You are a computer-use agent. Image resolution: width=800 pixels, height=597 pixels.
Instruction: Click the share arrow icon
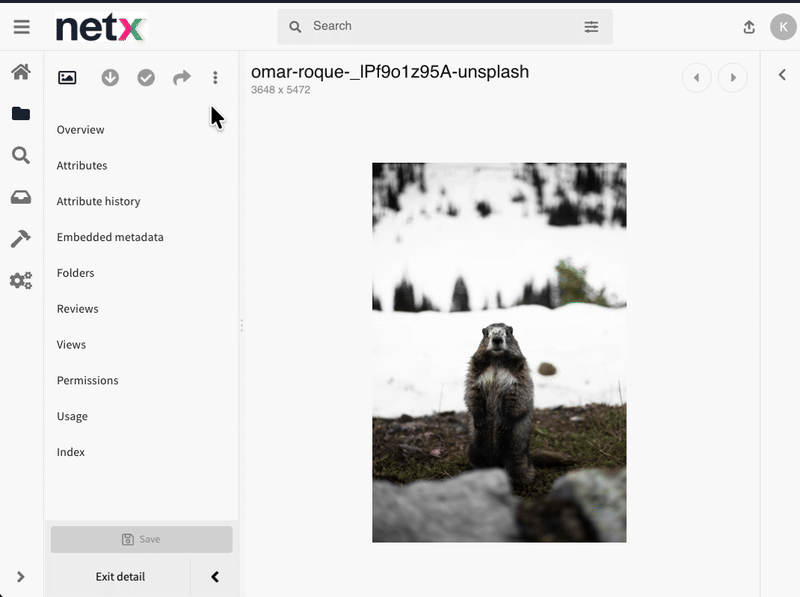[x=181, y=78]
